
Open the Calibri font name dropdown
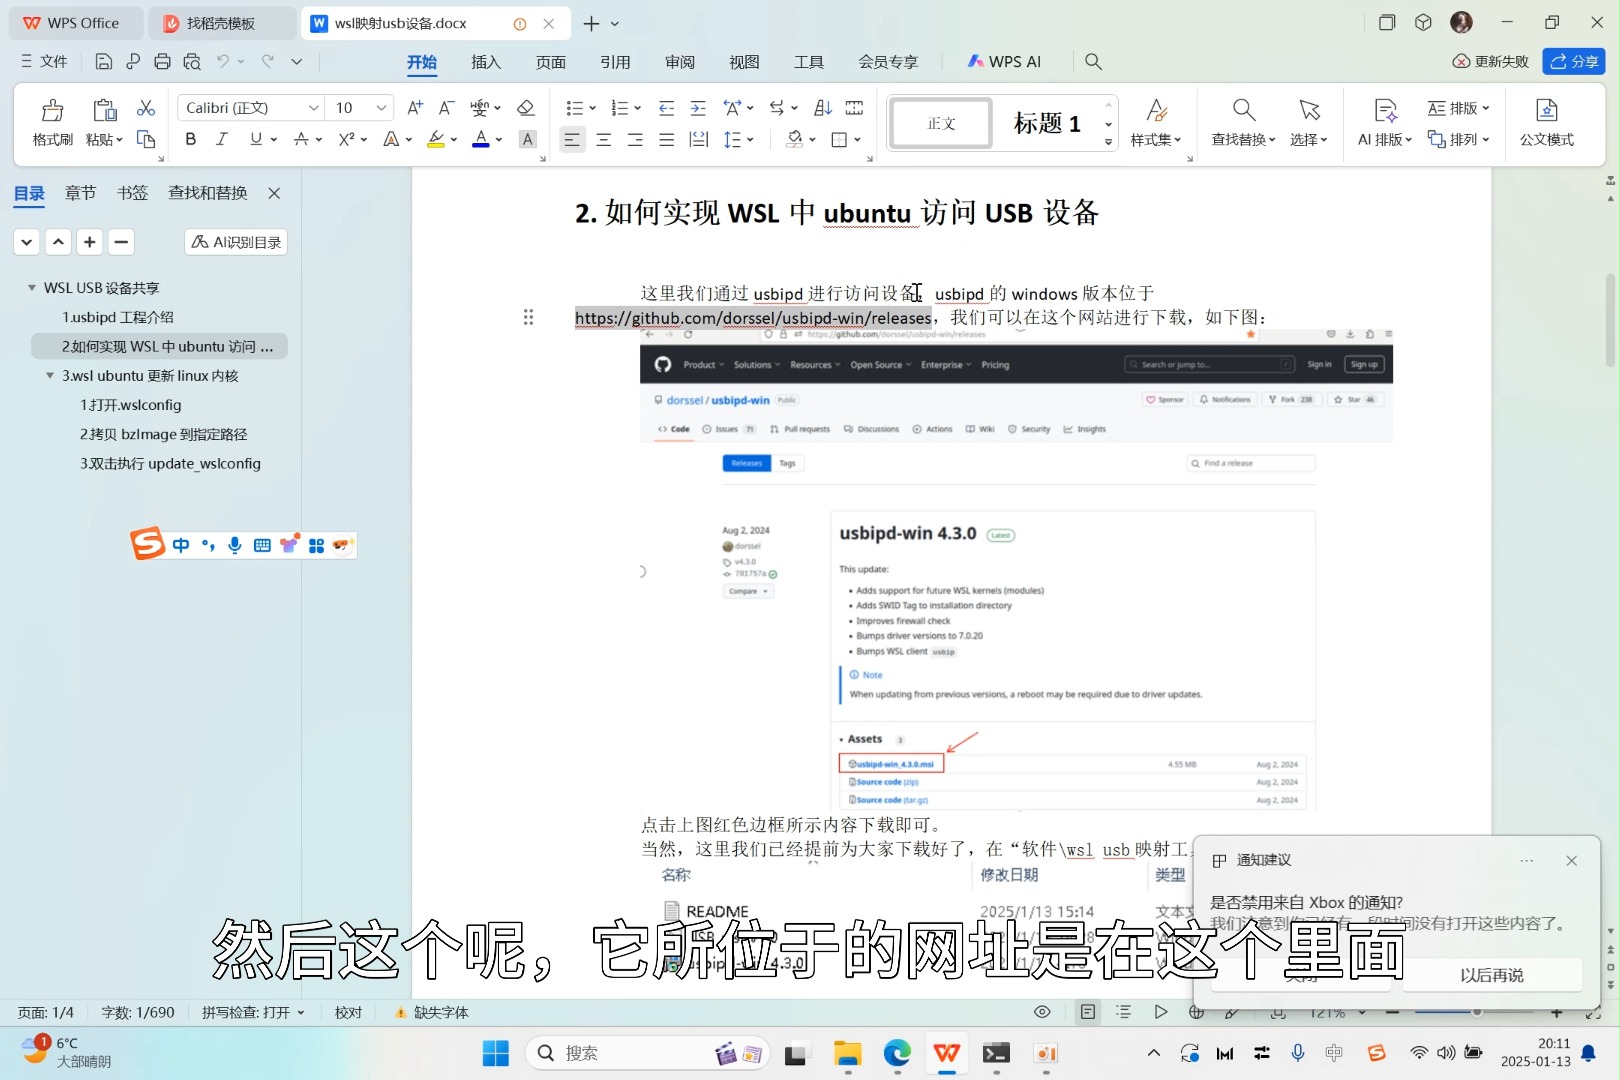click(x=313, y=108)
